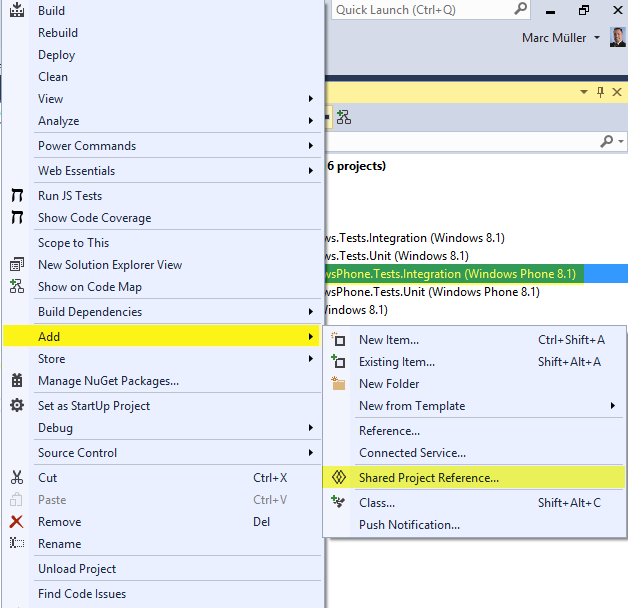
Task: Open the Solution Explorer window position dropdown
Action: click(x=584, y=92)
